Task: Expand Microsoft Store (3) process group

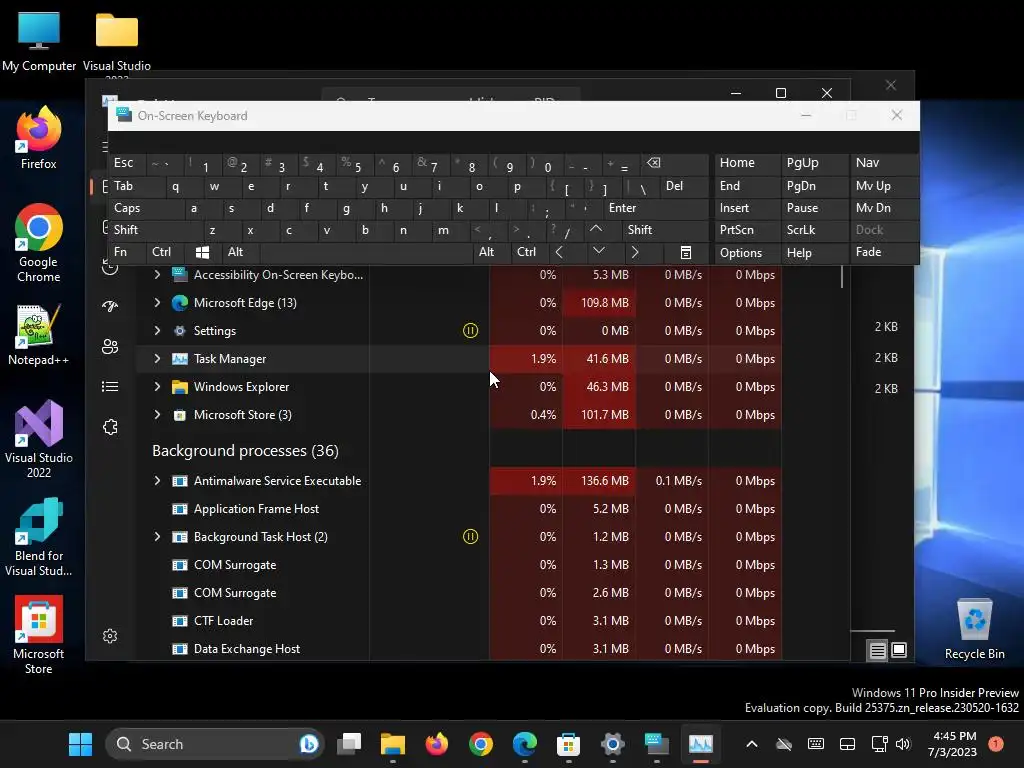Action: (x=157, y=415)
